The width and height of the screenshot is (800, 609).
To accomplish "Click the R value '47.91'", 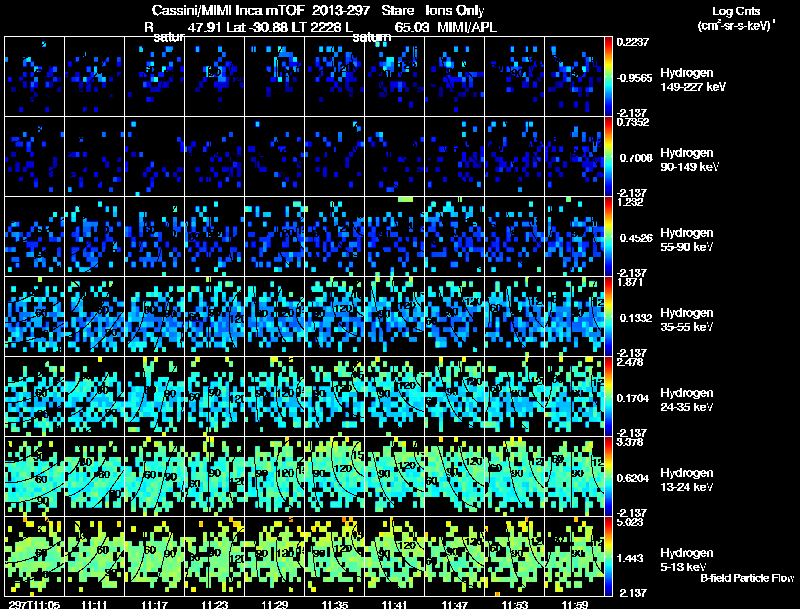I will (x=205, y=27).
